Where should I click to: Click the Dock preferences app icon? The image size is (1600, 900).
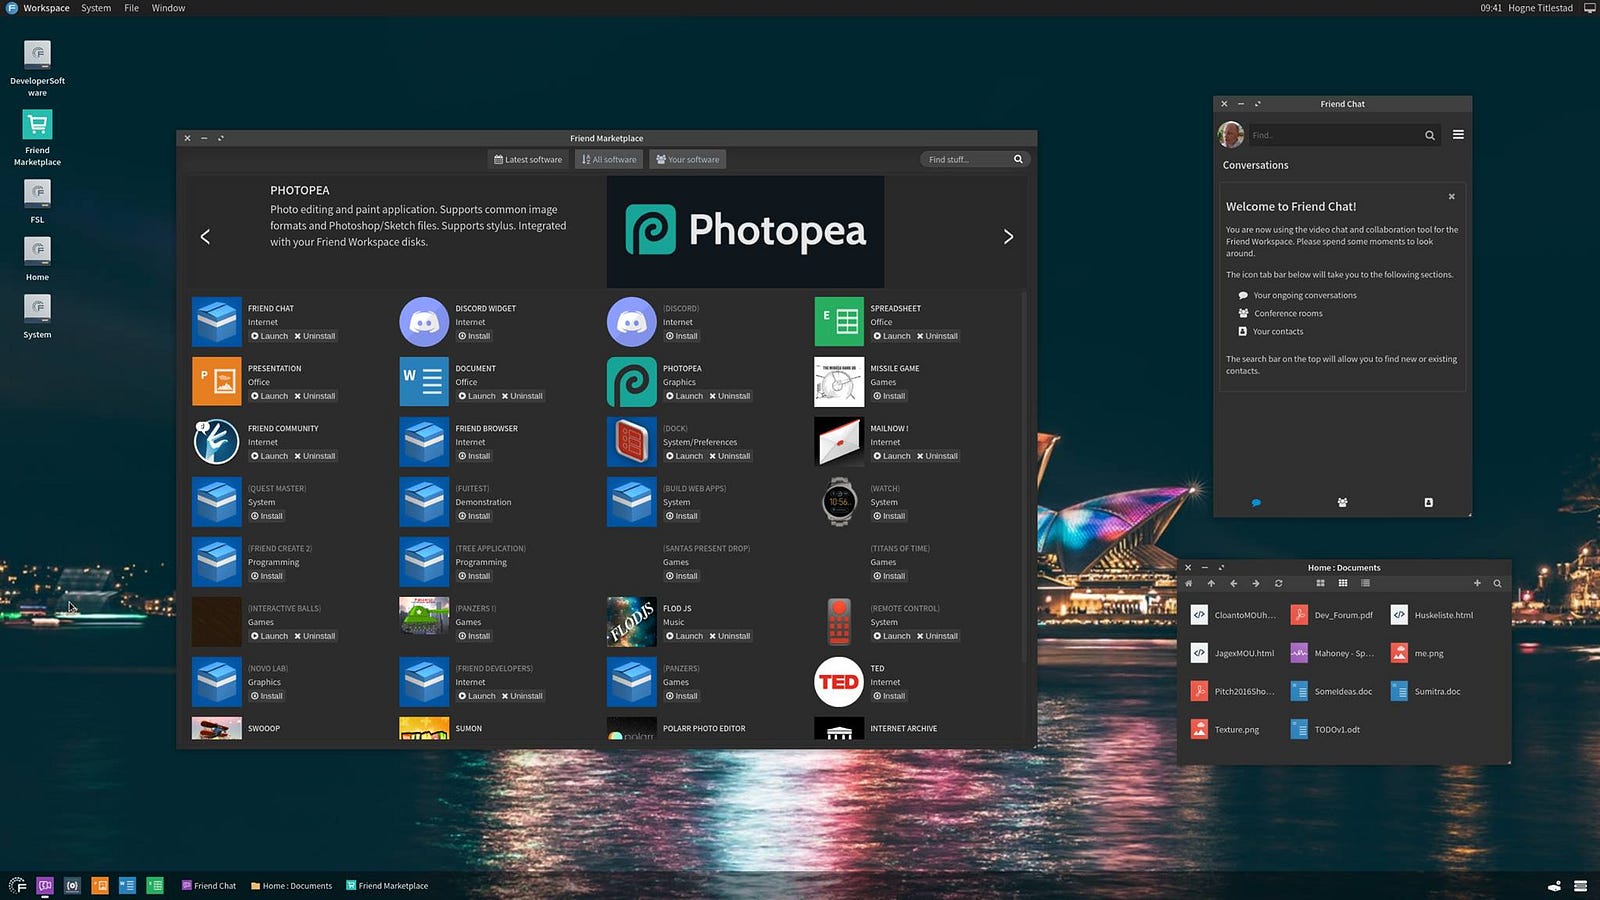point(632,442)
